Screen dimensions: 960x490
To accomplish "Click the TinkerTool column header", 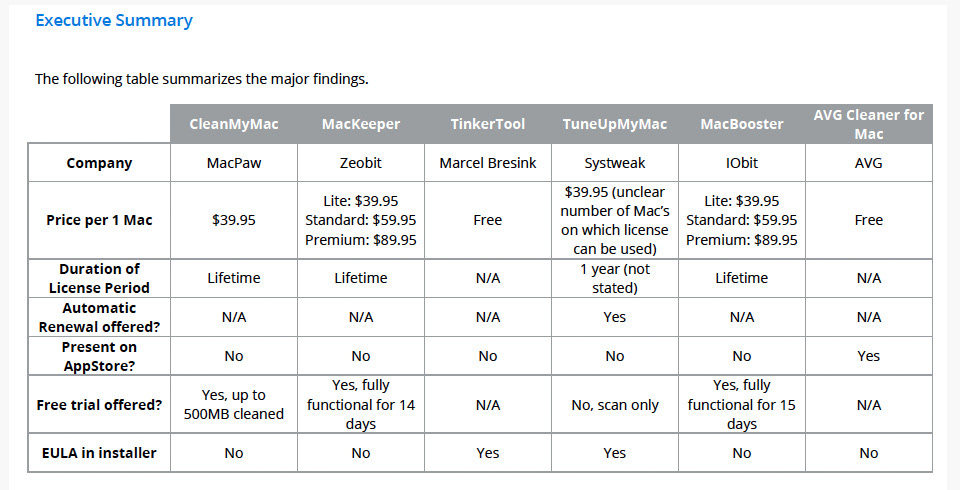I will (488, 124).
